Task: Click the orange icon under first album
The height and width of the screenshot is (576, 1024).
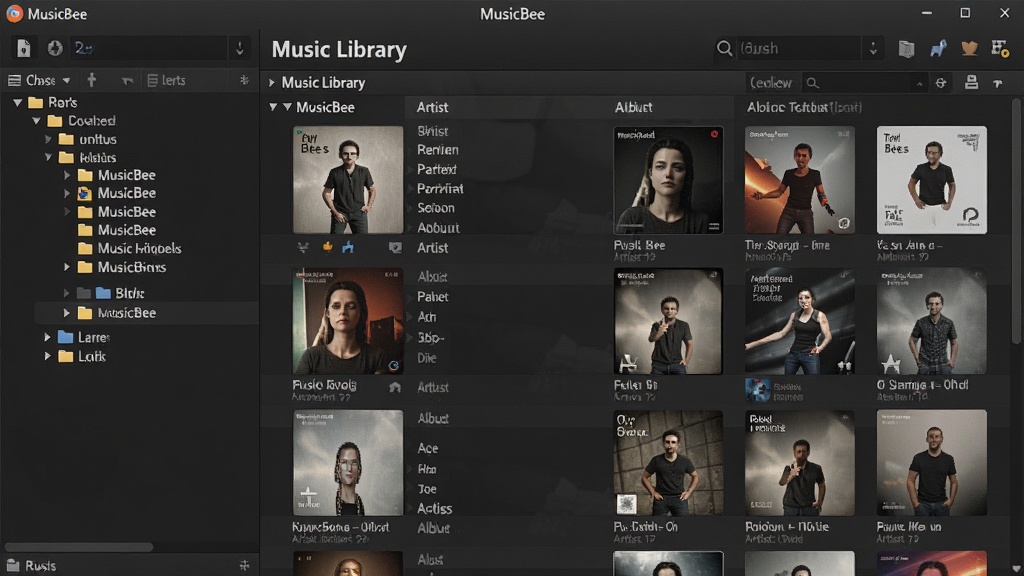Action: 327,247
